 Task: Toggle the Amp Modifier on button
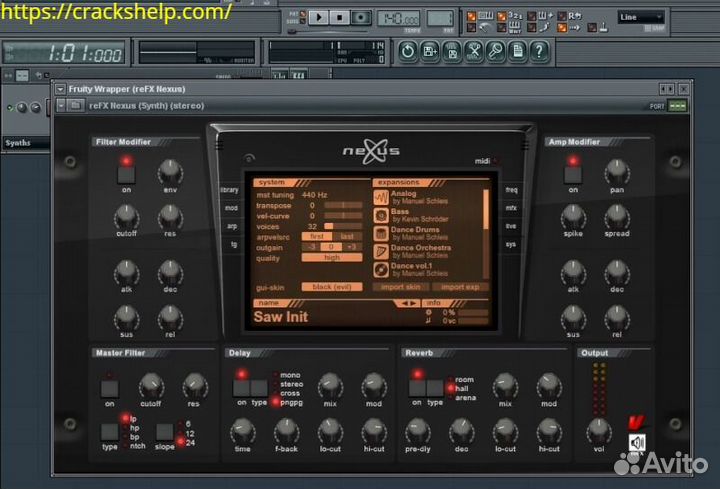[573, 175]
